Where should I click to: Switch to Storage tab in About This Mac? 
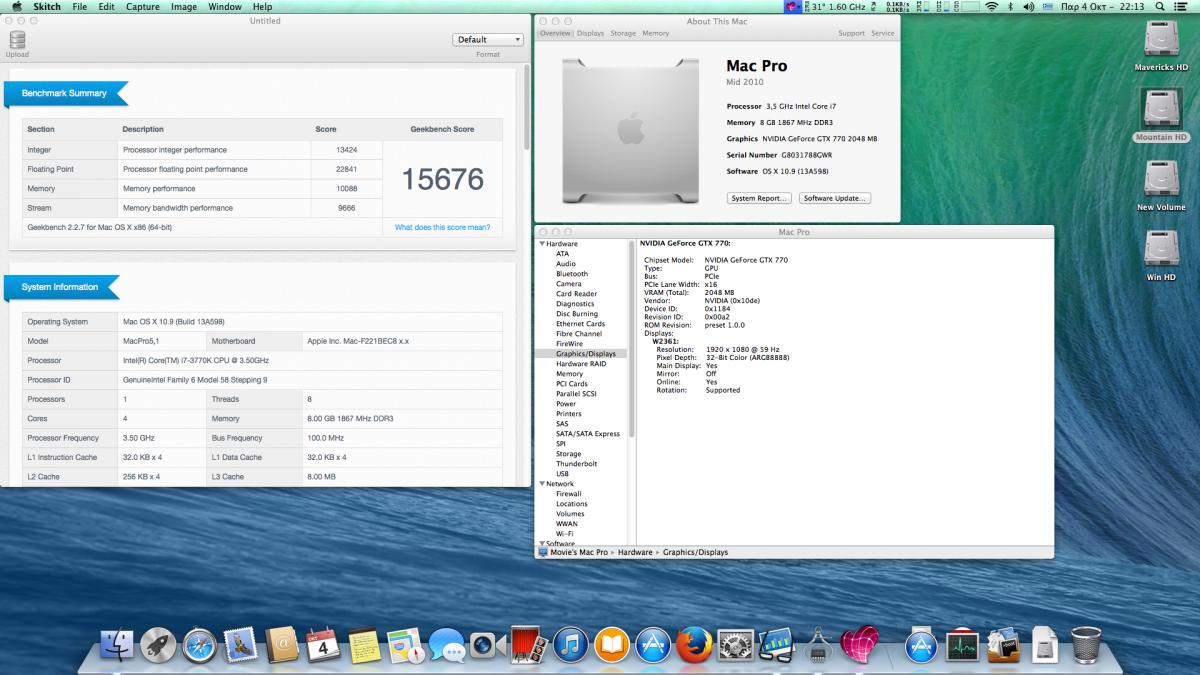(623, 33)
